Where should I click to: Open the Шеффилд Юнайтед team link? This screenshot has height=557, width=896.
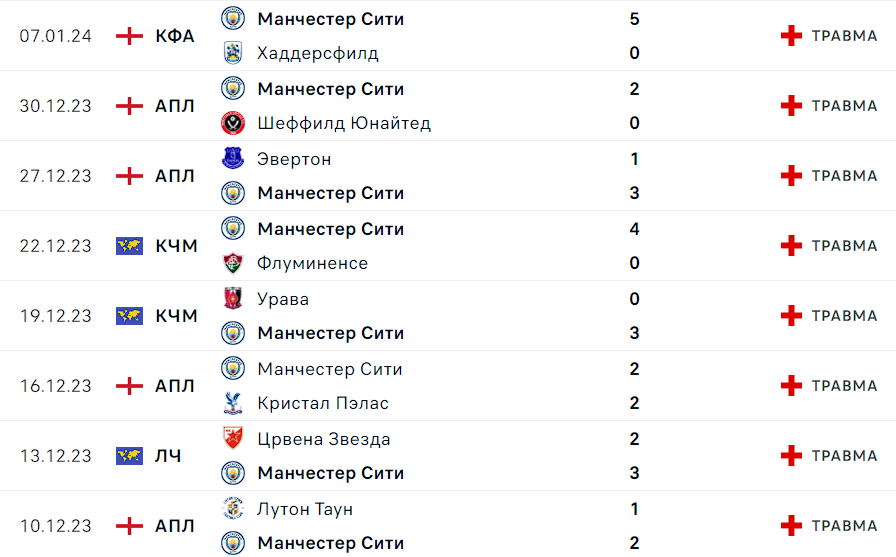[344, 123]
